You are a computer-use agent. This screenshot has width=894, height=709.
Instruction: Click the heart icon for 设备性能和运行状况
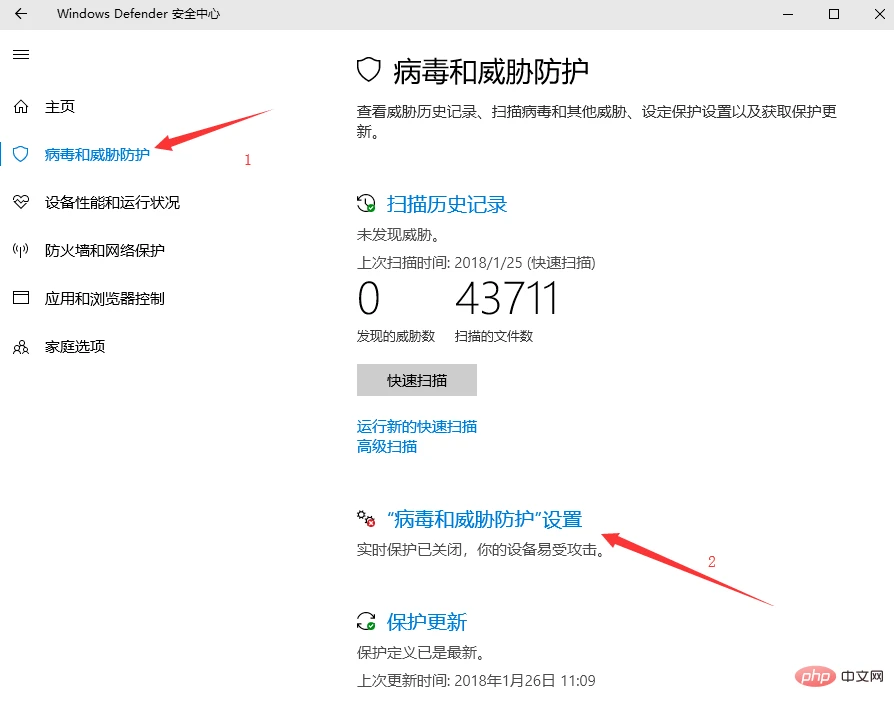point(21,202)
